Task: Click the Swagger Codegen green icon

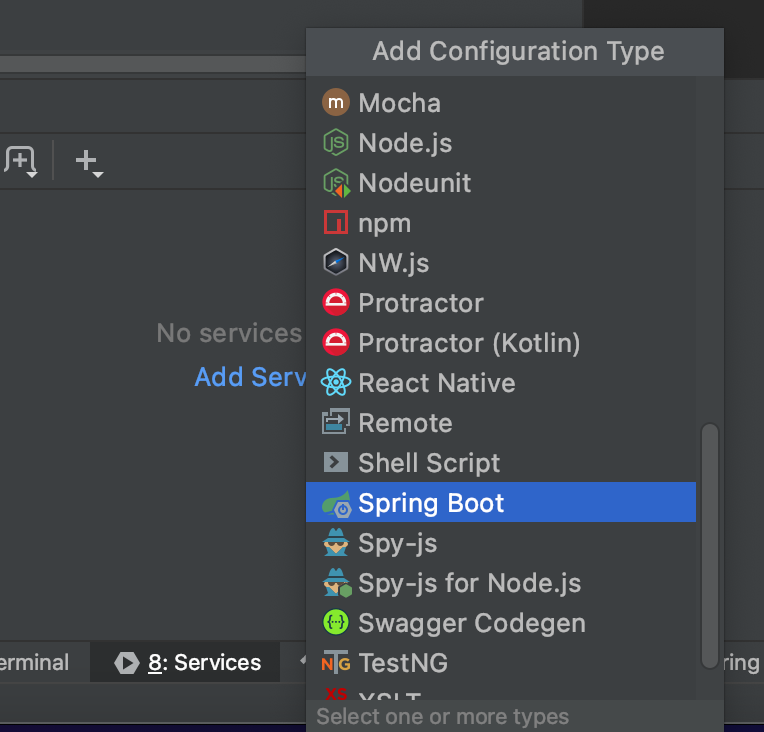Action: pyautogui.click(x=335, y=623)
